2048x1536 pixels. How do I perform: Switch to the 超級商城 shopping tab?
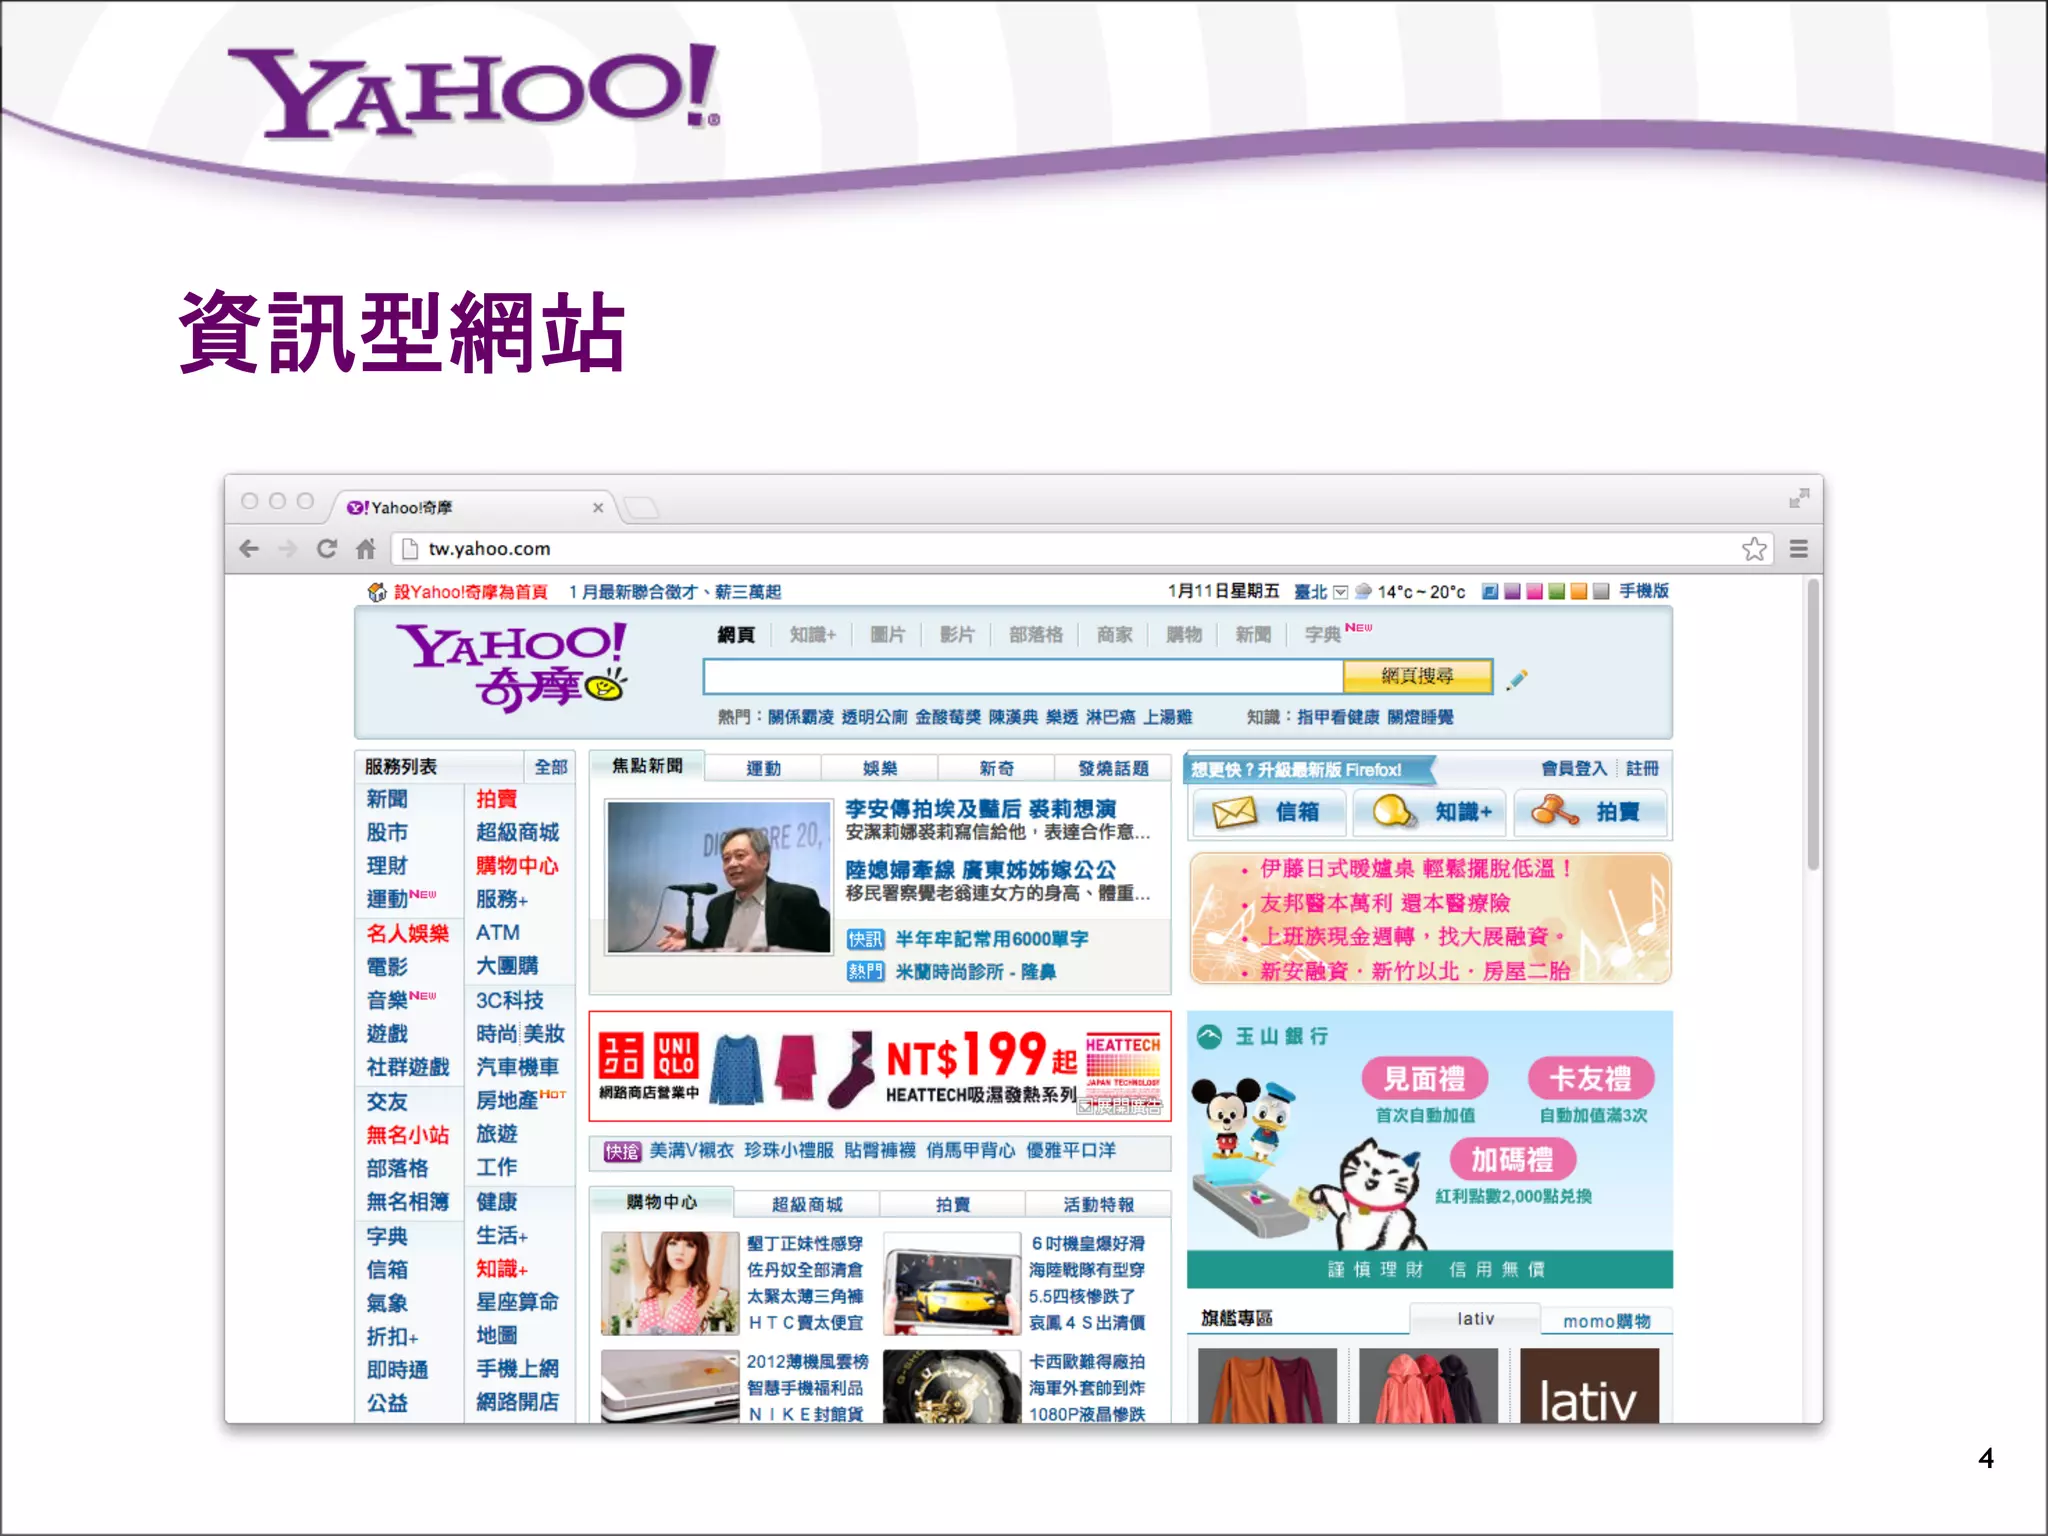(807, 1204)
